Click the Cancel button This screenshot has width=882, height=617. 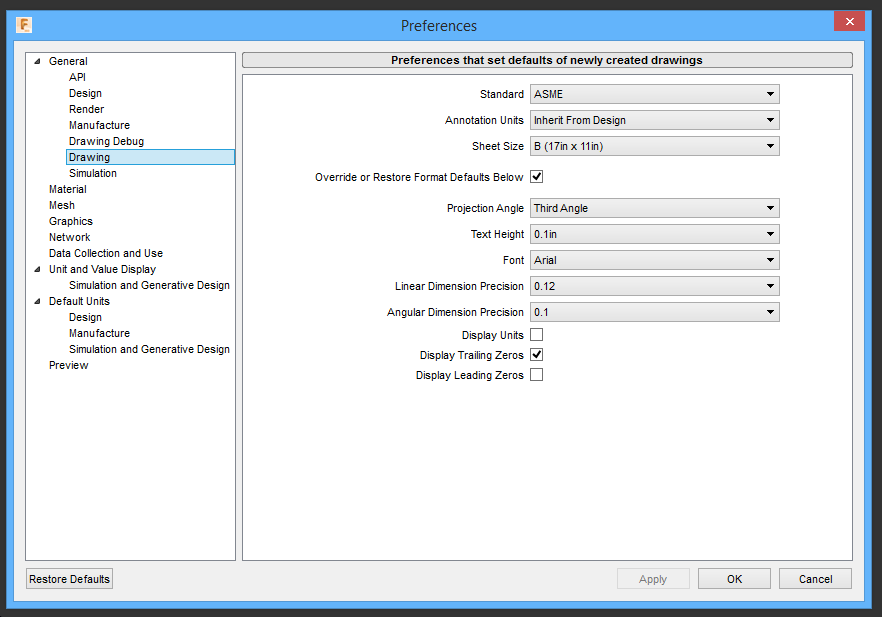(816, 579)
